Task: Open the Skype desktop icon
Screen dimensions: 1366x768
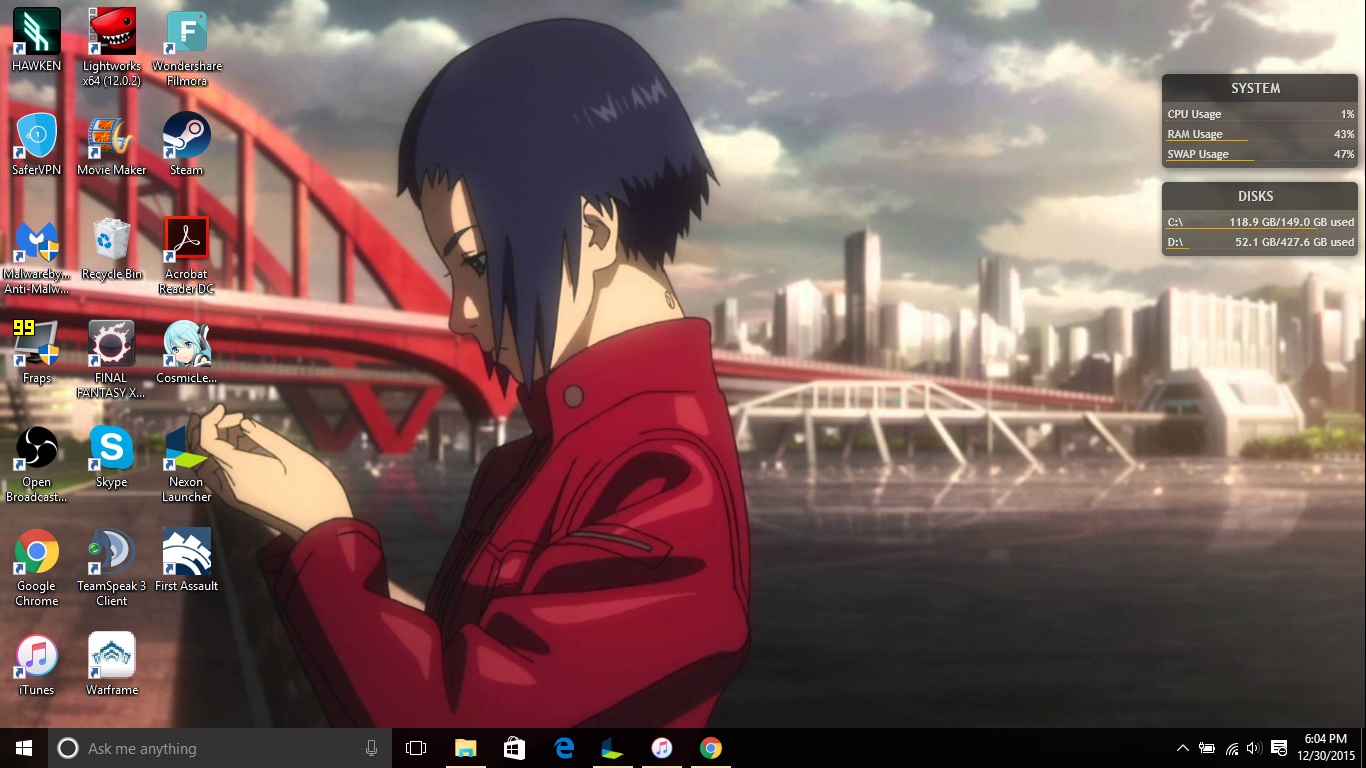Action: tap(111, 448)
